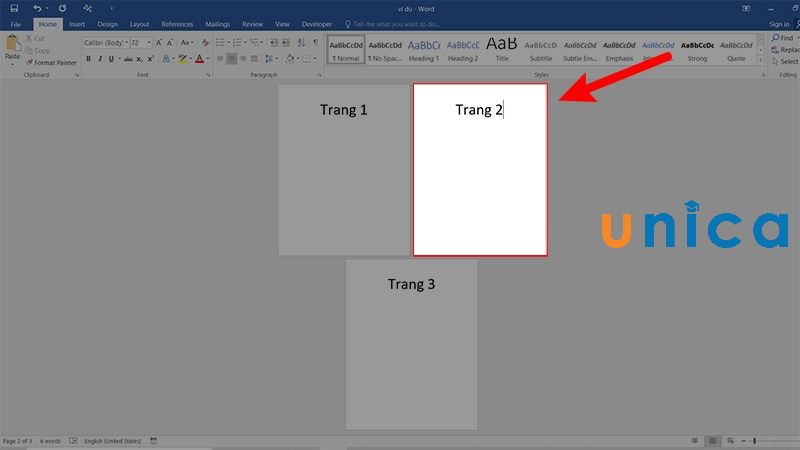800x450 pixels.
Task: Switch to the Layout tab
Action: tap(139, 24)
